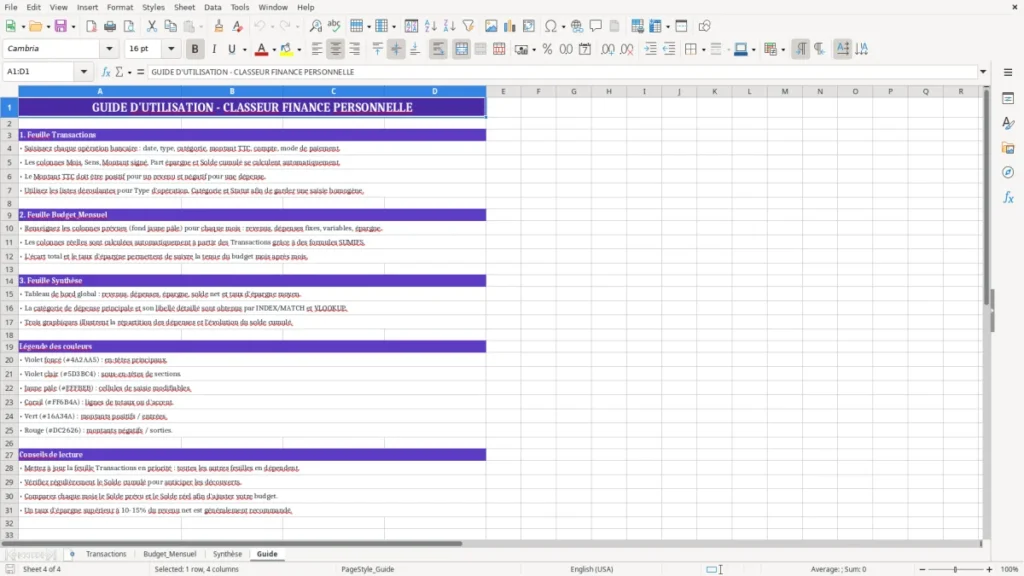Export directly as PDF

(91, 26)
